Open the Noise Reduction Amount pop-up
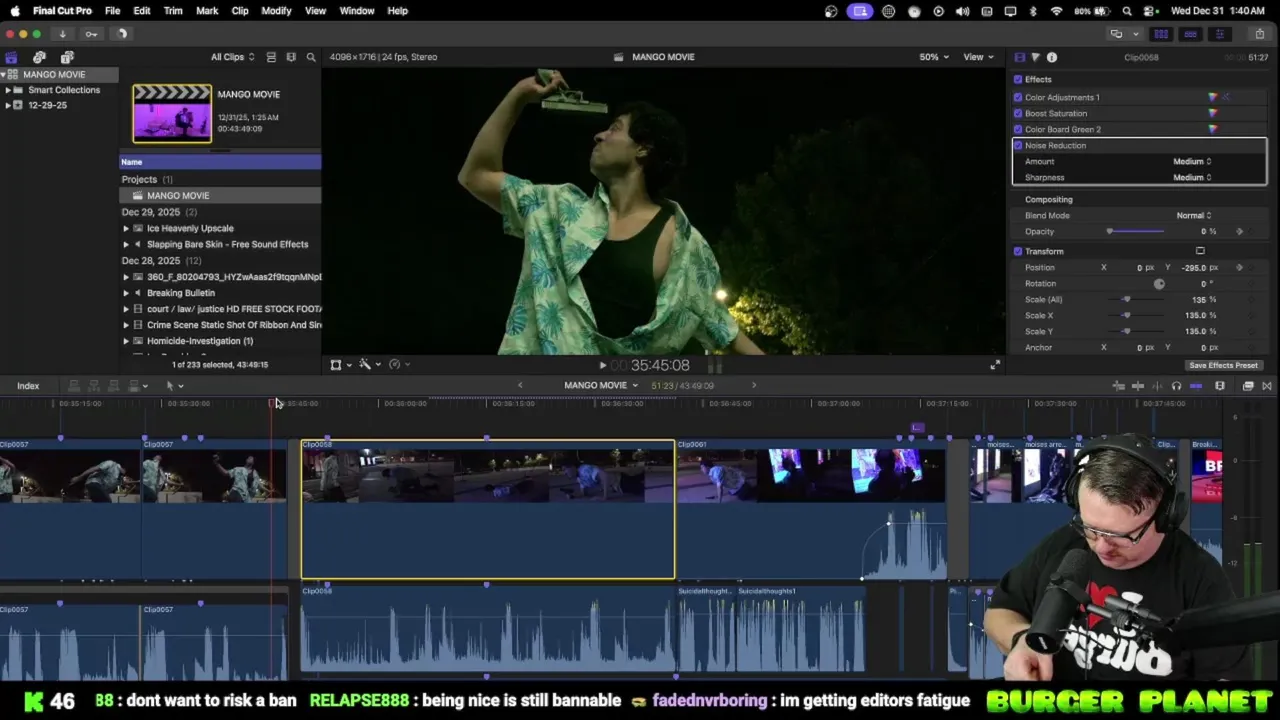Image resolution: width=1280 pixels, height=720 pixels. (1192, 161)
